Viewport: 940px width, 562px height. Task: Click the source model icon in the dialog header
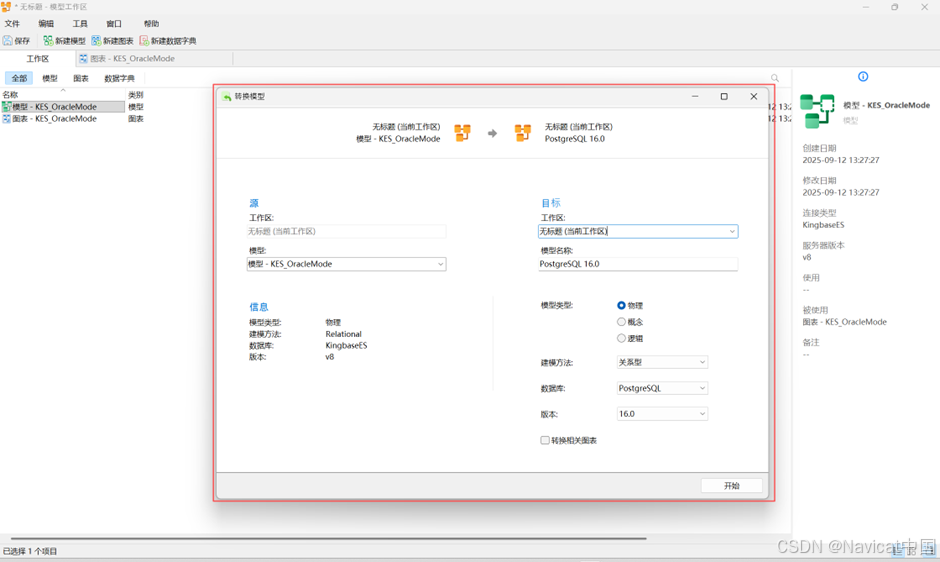(462, 133)
